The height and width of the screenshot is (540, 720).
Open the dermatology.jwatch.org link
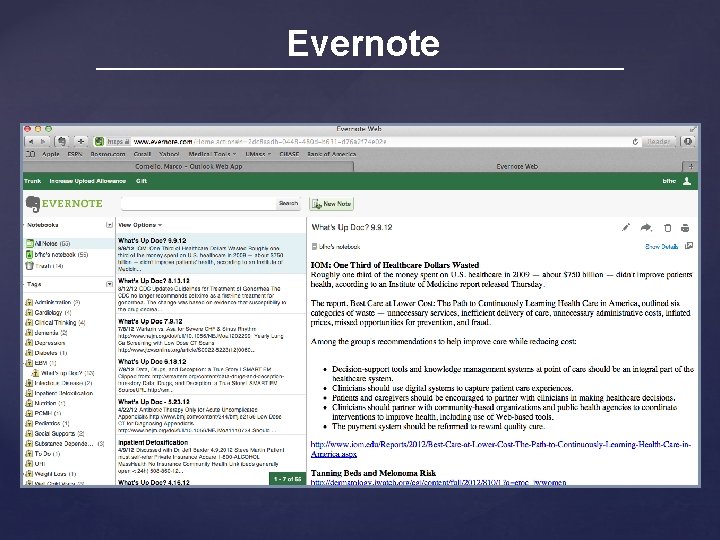click(x=438, y=483)
